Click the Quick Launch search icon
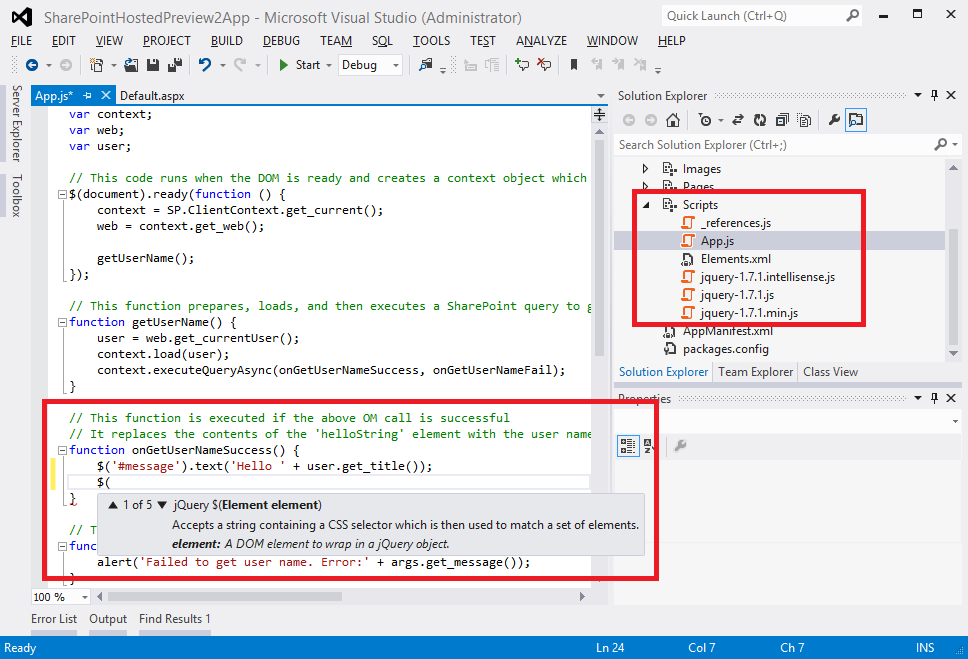The width and height of the screenshot is (968, 659). click(x=852, y=15)
